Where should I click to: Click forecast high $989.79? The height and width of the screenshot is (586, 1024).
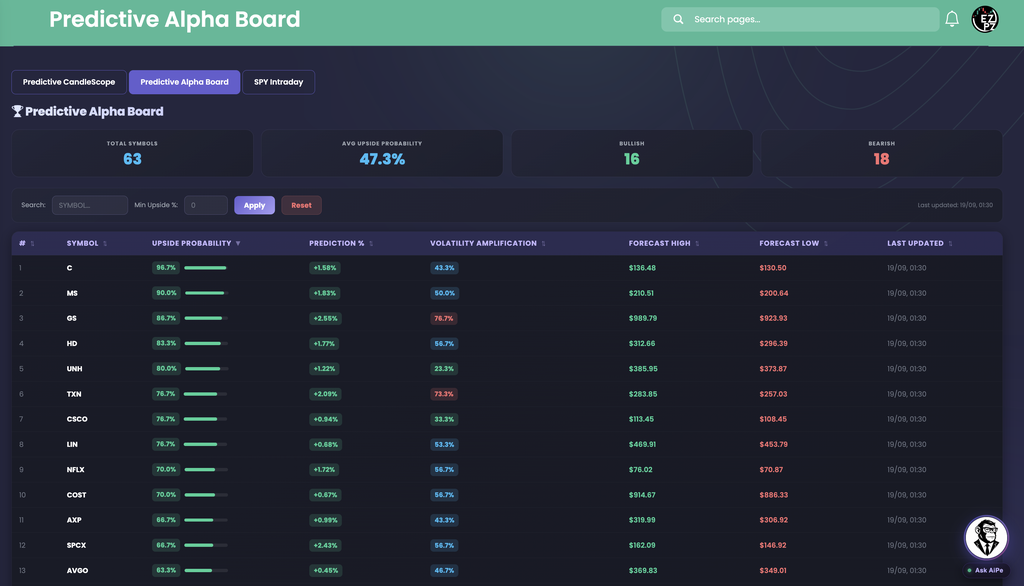(643, 318)
